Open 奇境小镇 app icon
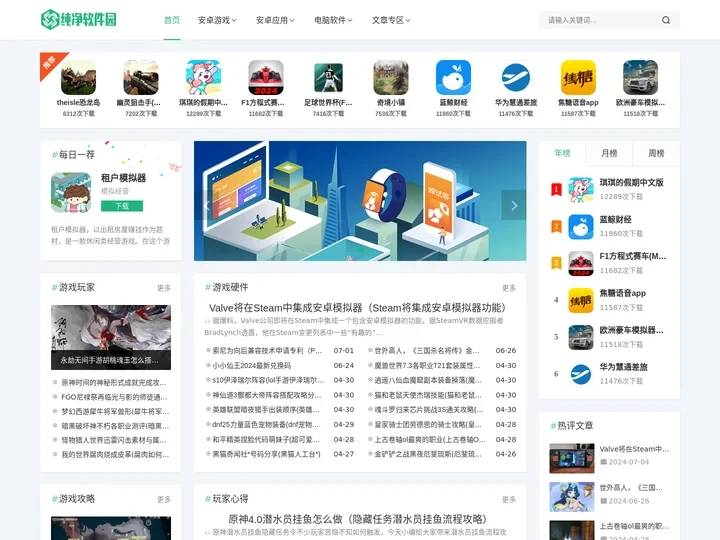The width and height of the screenshot is (720, 540). (x=391, y=78)
